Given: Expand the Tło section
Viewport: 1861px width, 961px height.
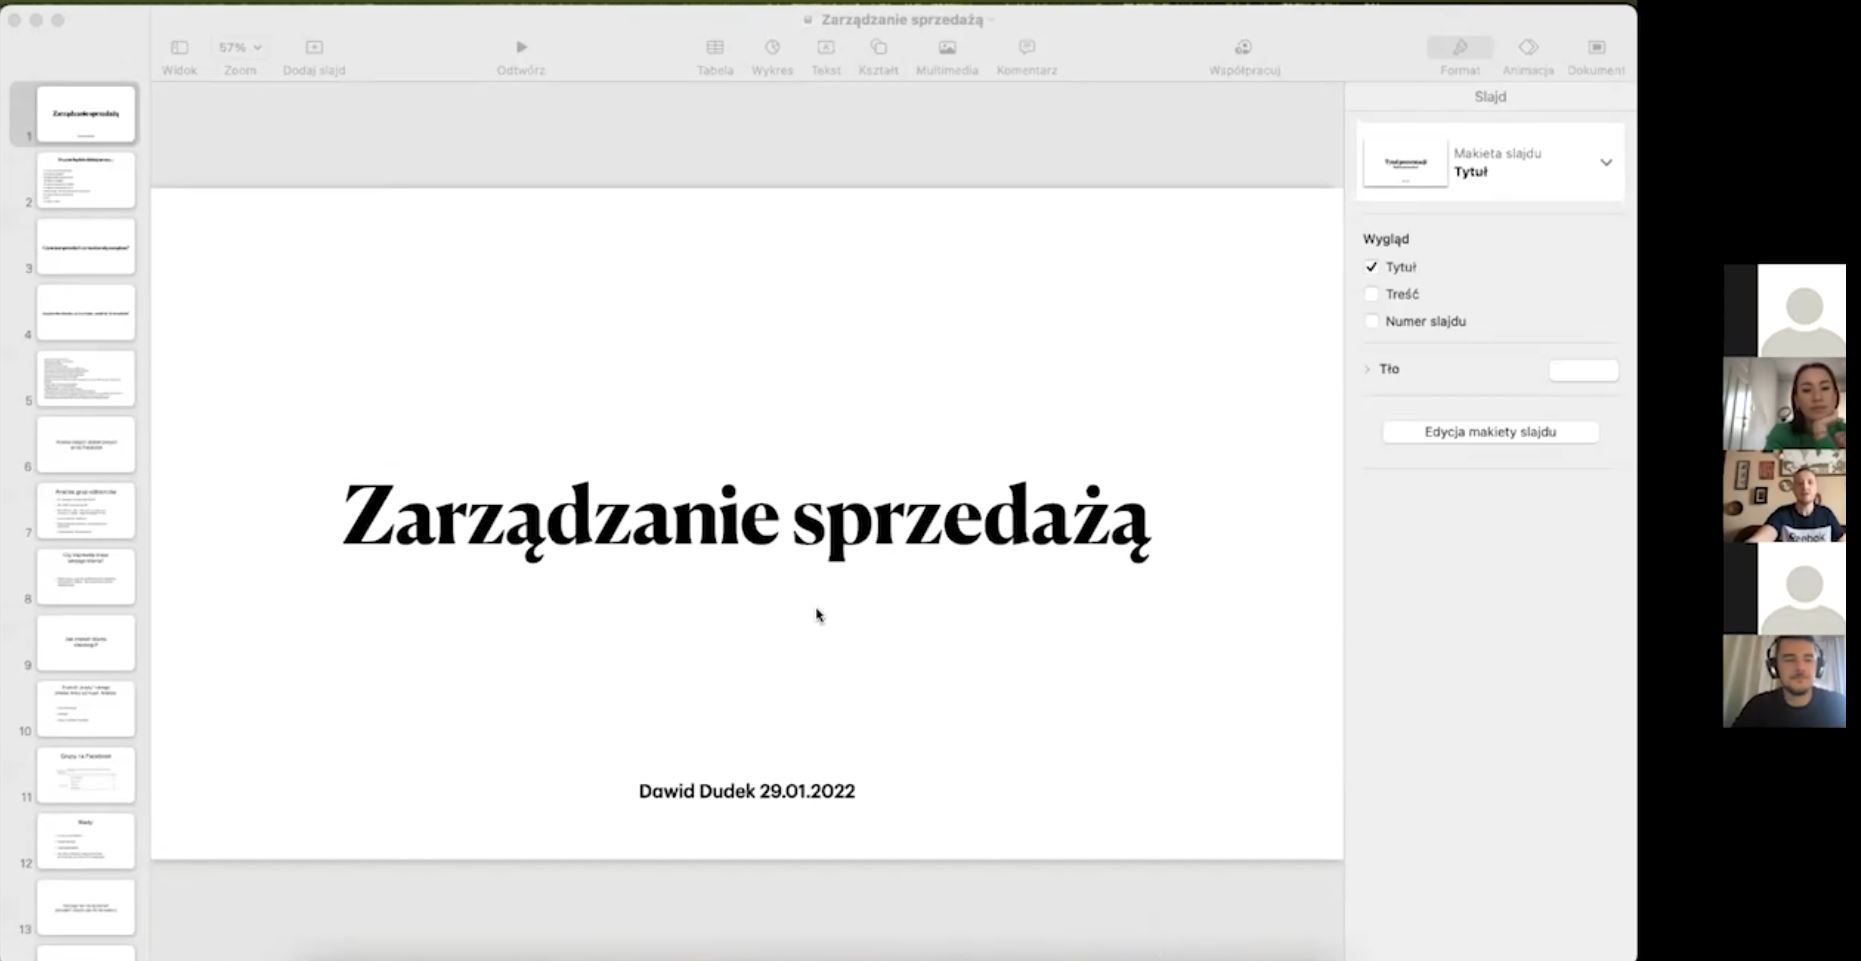Looking at the screenshot, I should [x=1368, y=369].
